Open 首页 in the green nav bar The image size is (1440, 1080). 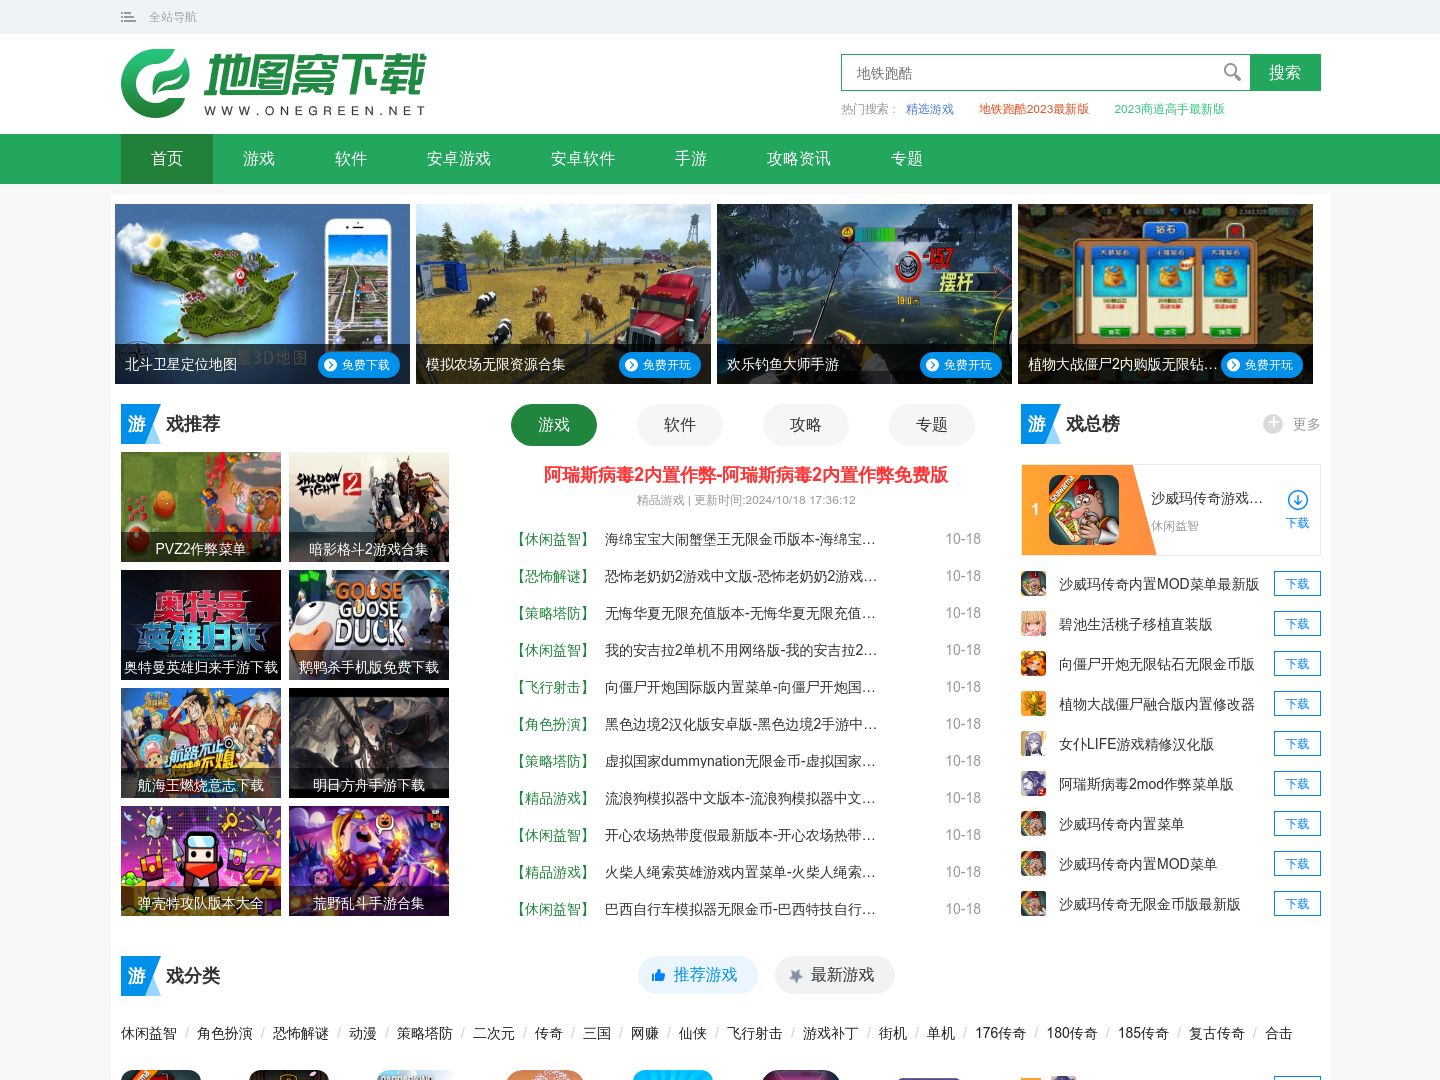point(167,159)
